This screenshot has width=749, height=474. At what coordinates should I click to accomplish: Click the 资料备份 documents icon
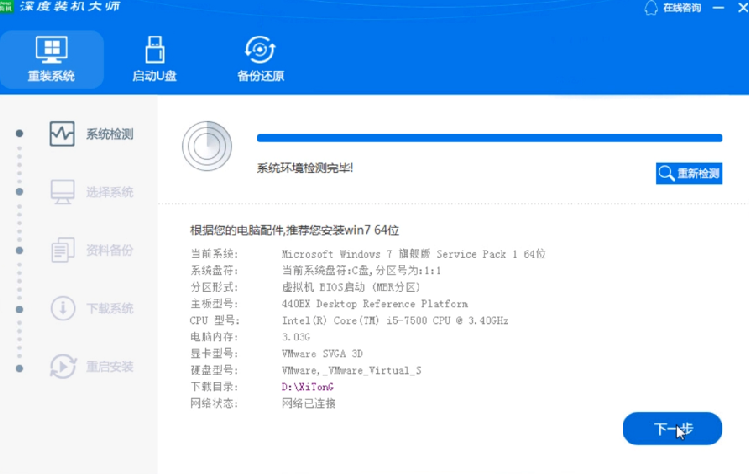(62, 250)
